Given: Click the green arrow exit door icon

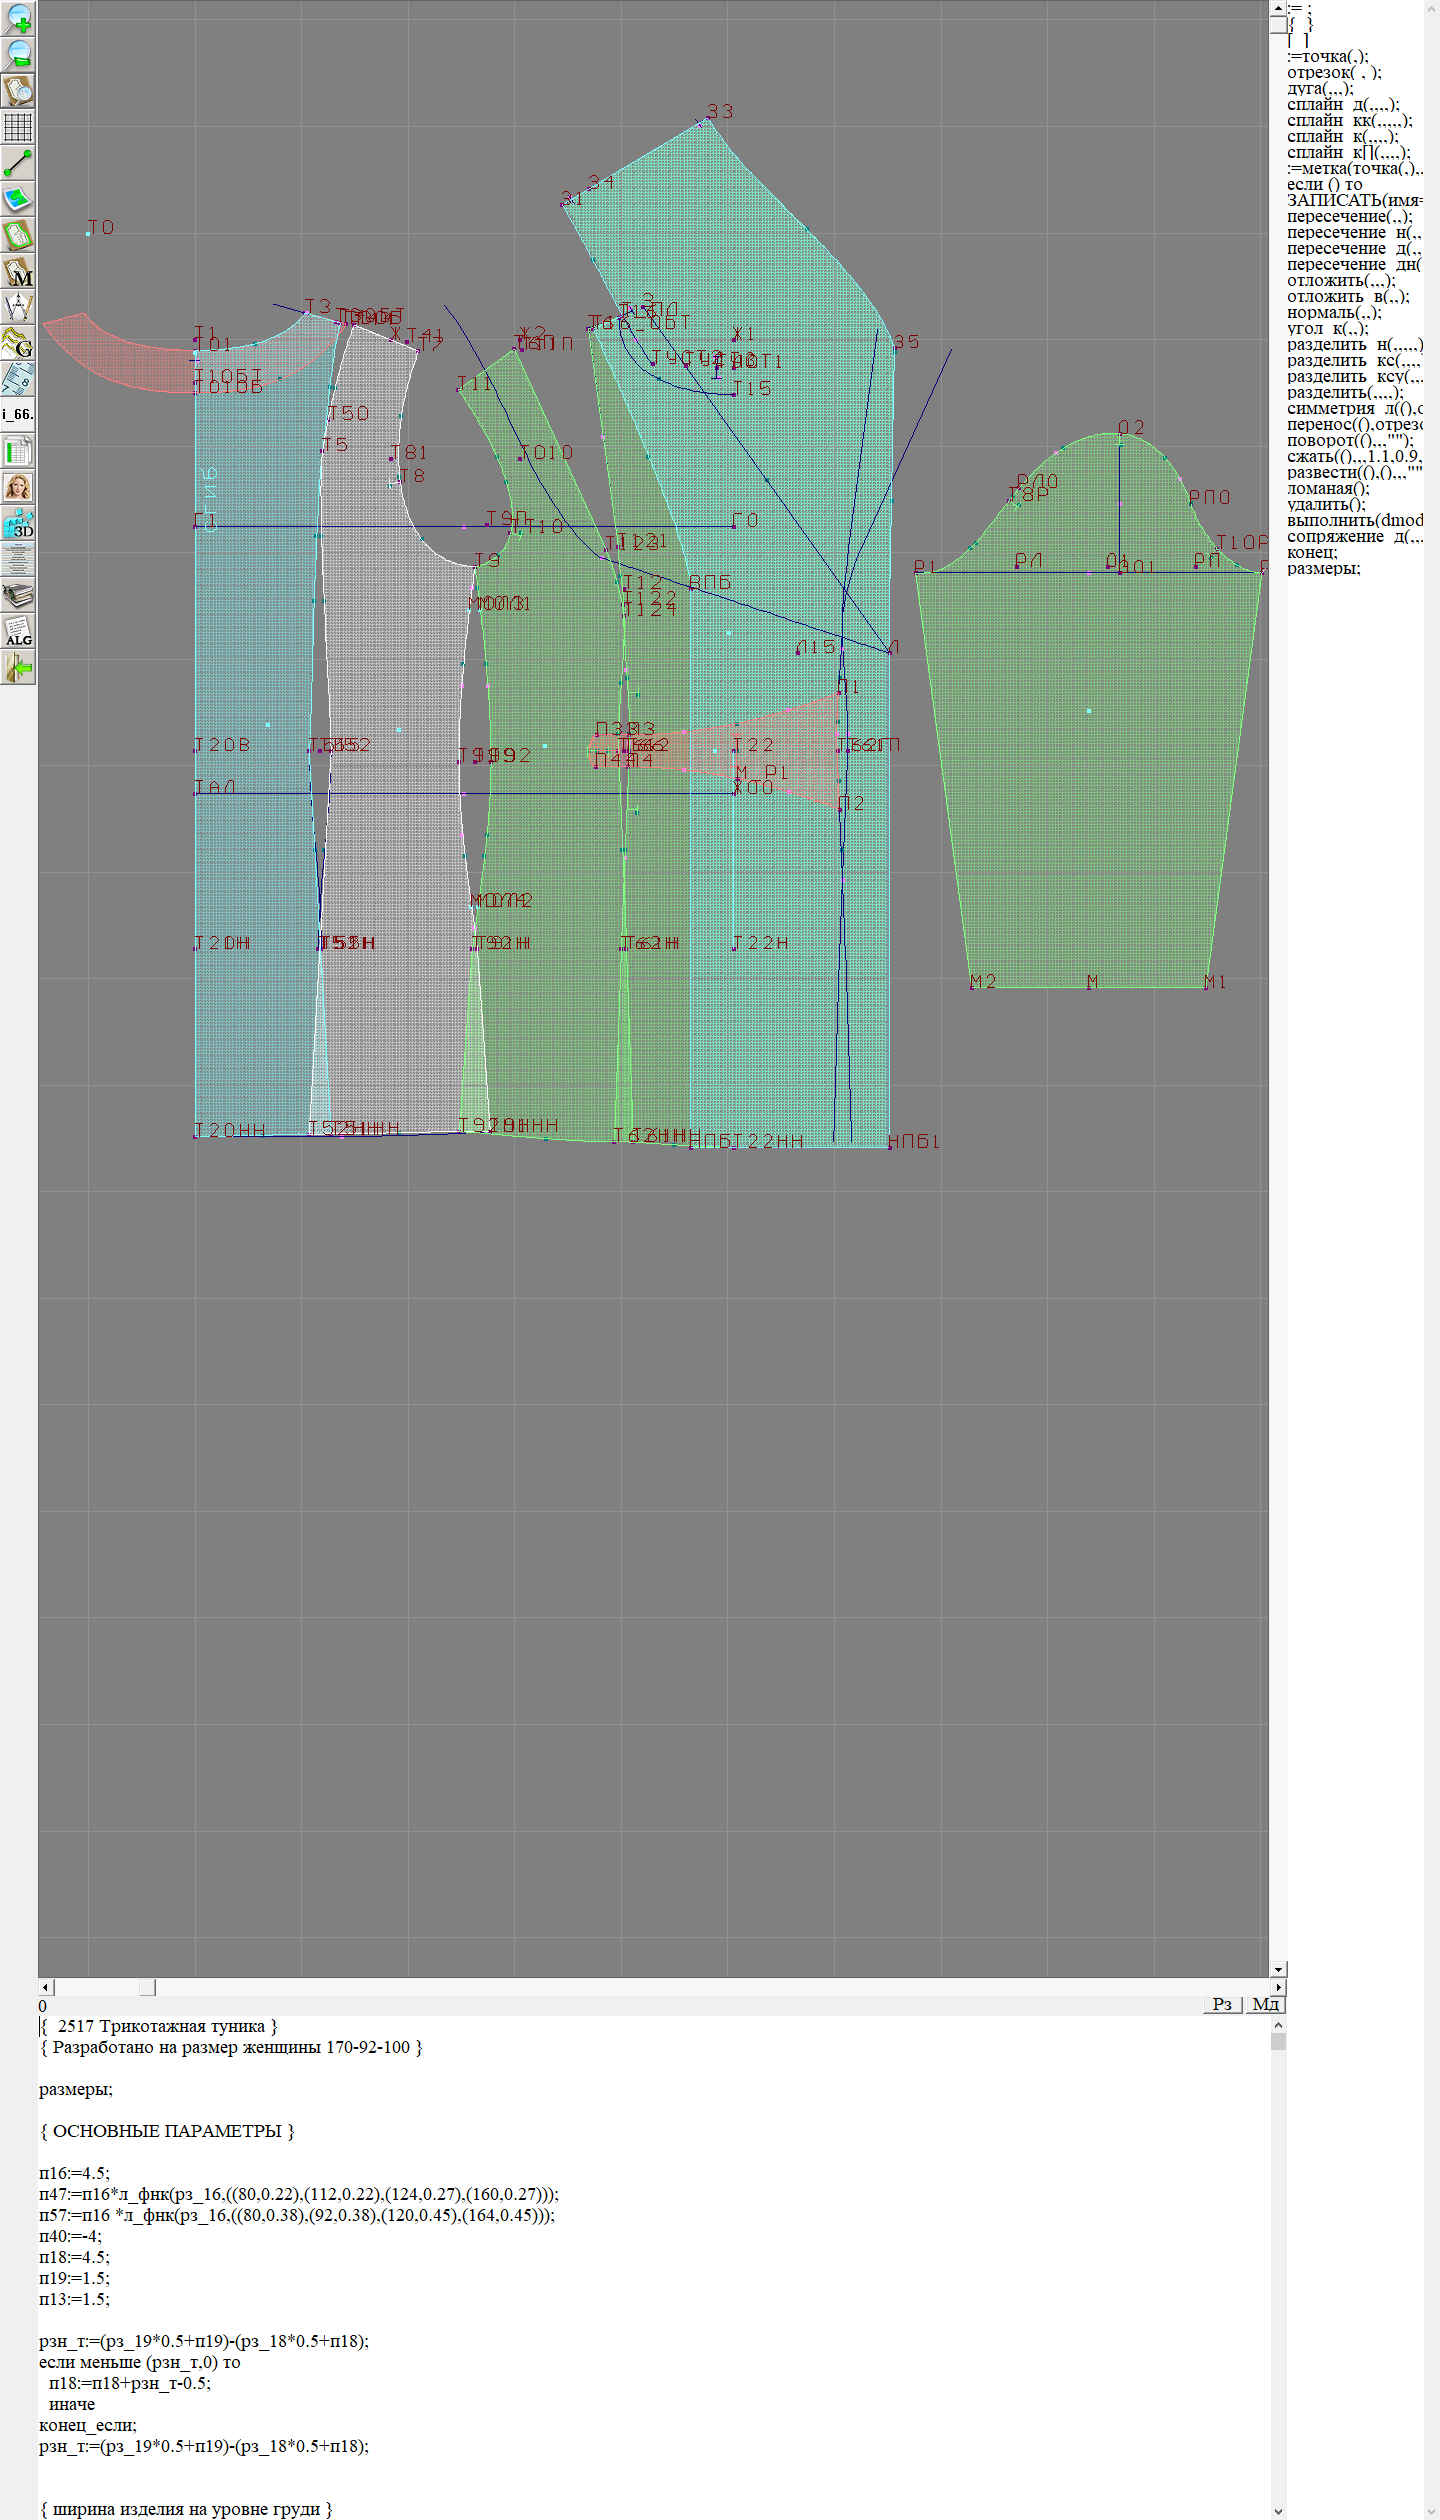Looking at the screenshot, I should pos(18,667).
